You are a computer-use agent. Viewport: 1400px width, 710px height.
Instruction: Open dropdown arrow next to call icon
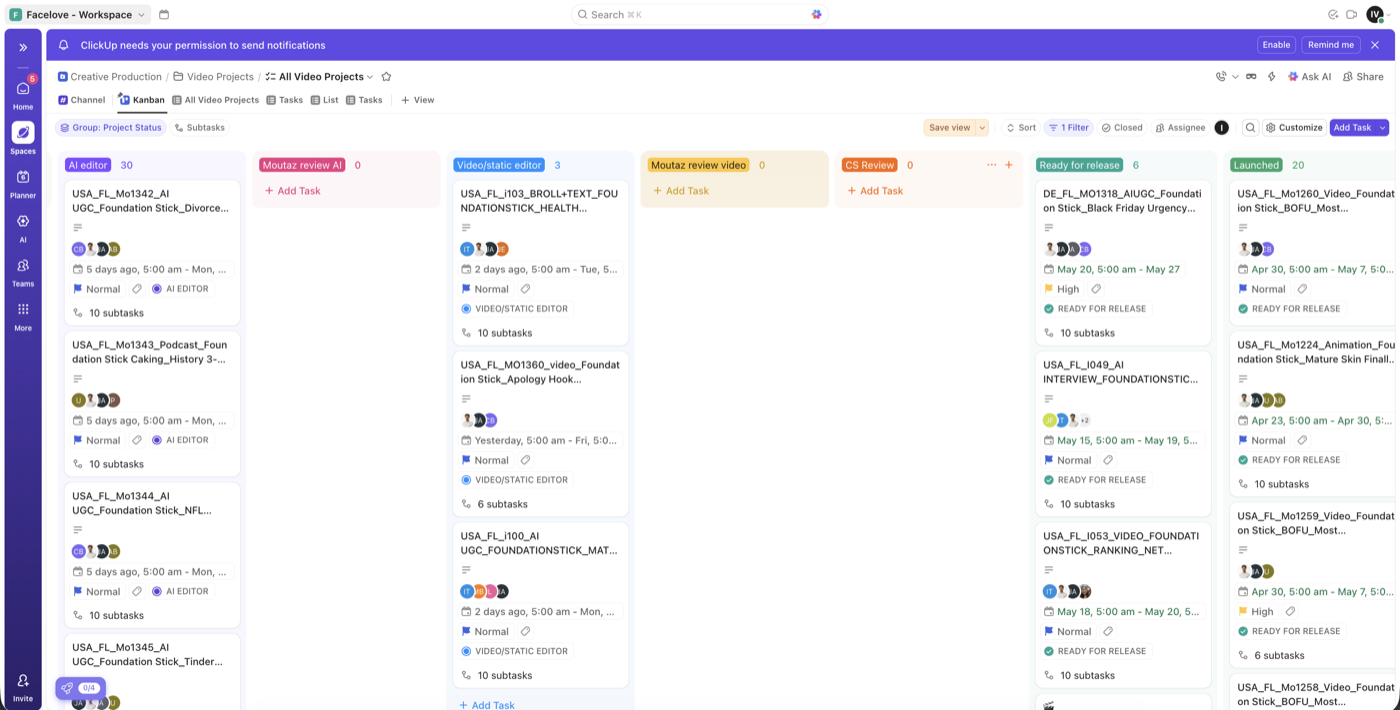tap(1235, 77)
